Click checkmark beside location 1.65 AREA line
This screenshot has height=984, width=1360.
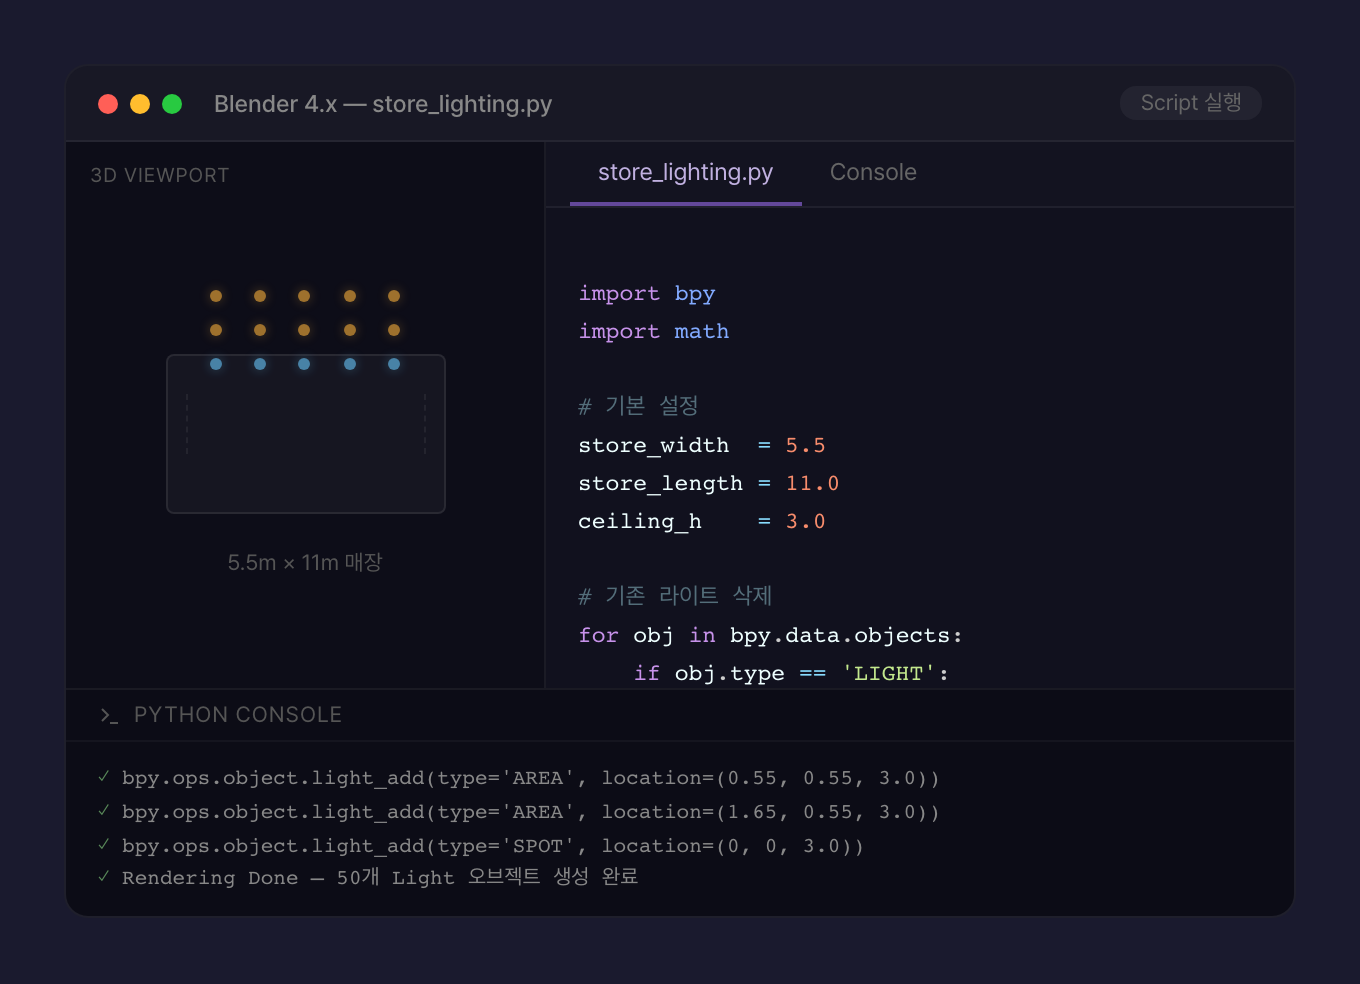tap(104, 811)
